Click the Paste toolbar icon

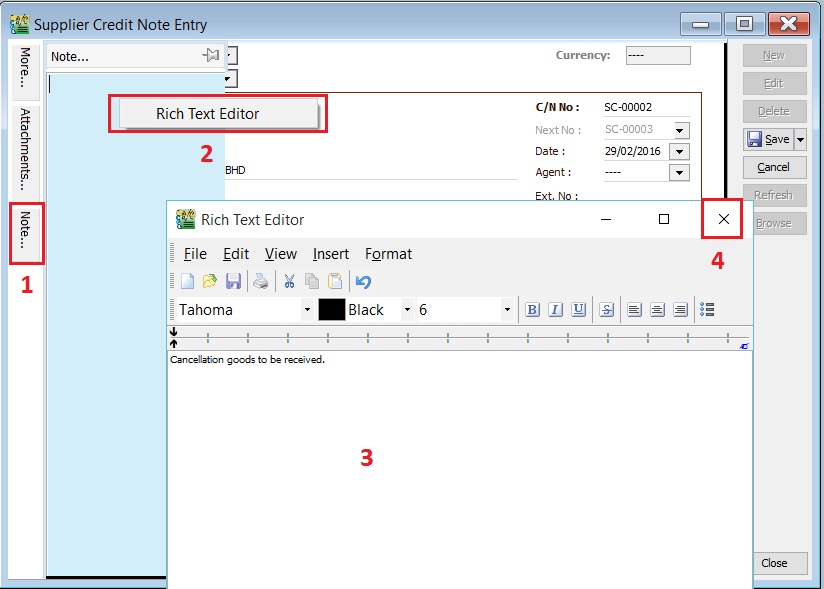pos(334,281)
